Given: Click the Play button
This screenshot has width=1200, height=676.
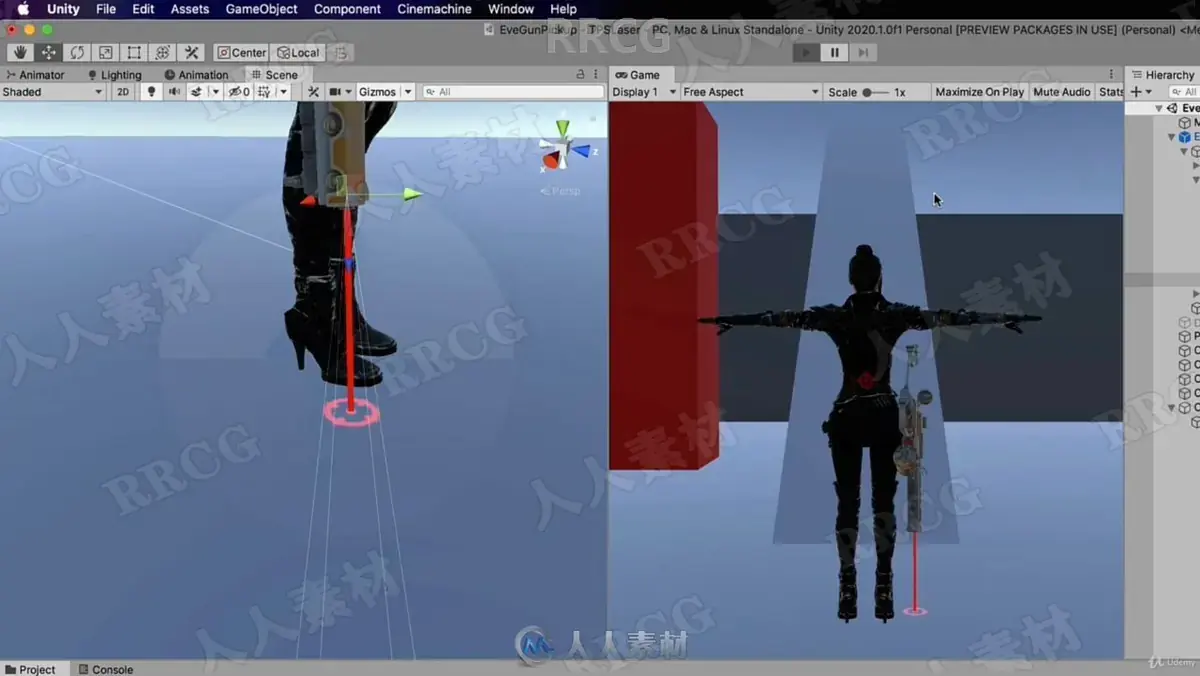Looking at the screenshot, I should (806, 52).
